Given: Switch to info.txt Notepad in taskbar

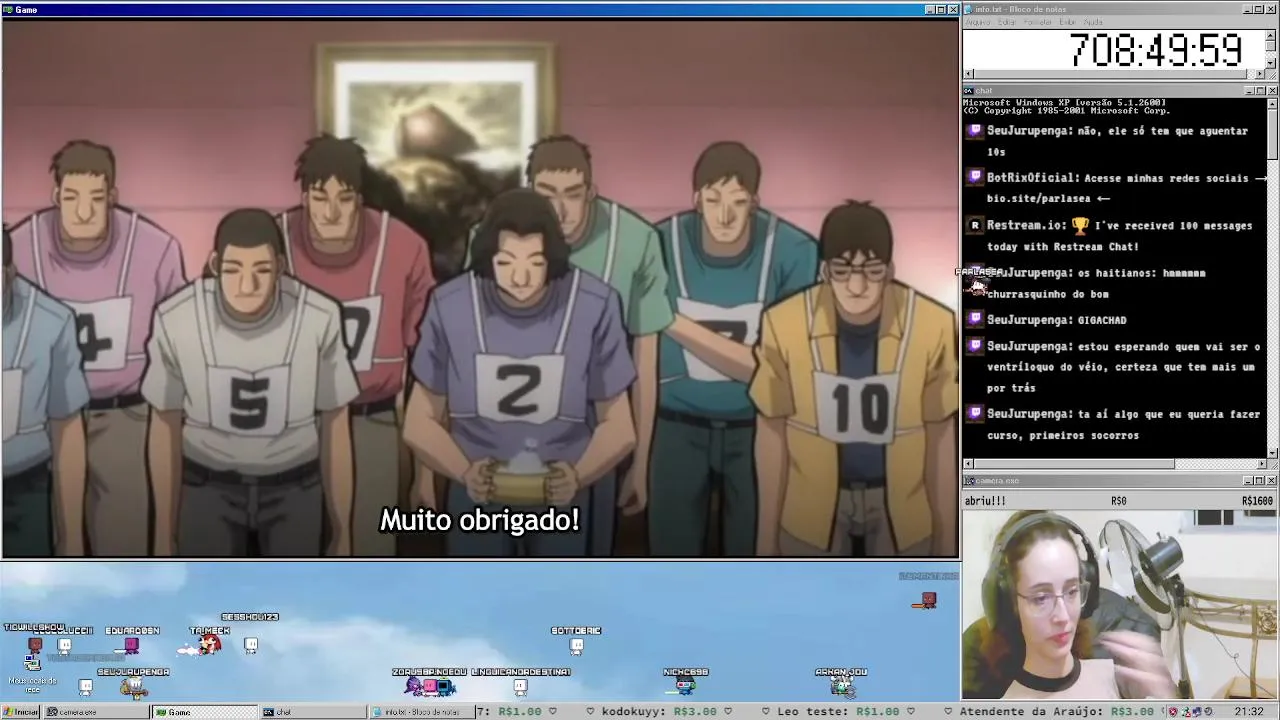Looking at the screenshot, I should tap(421, 712).
